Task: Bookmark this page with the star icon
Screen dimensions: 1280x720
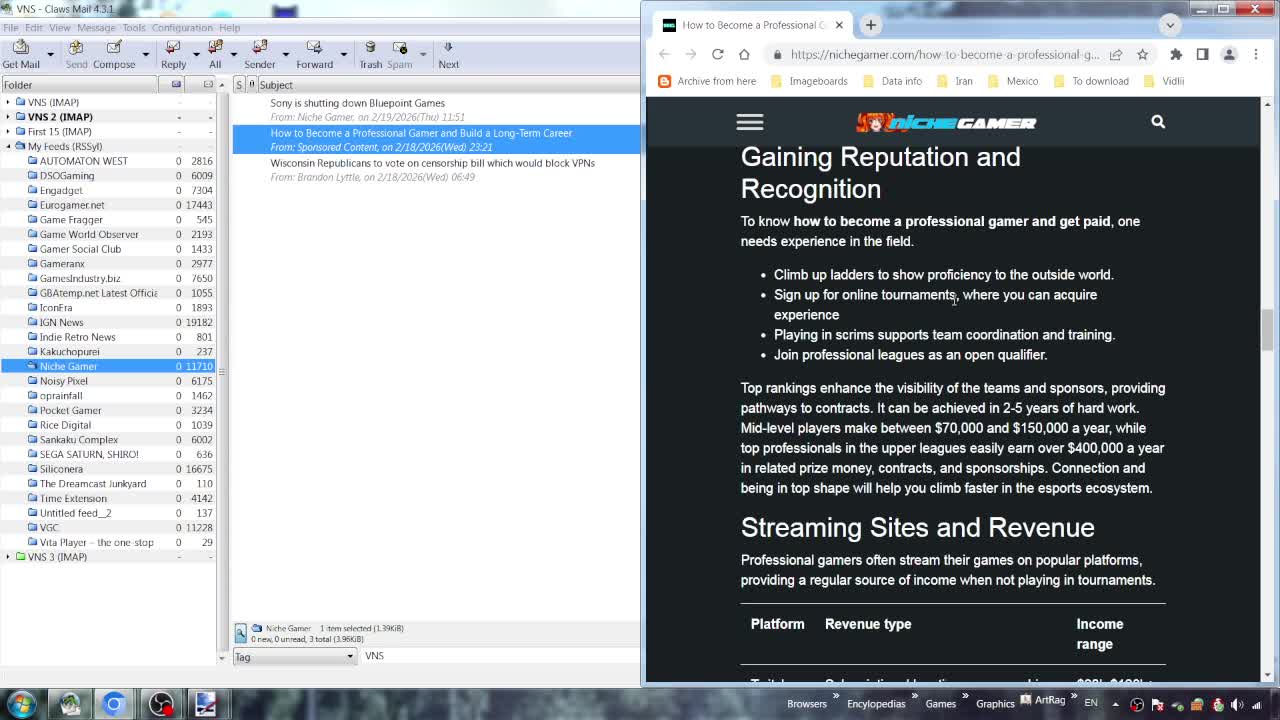Action: [x=1142, y=54]
